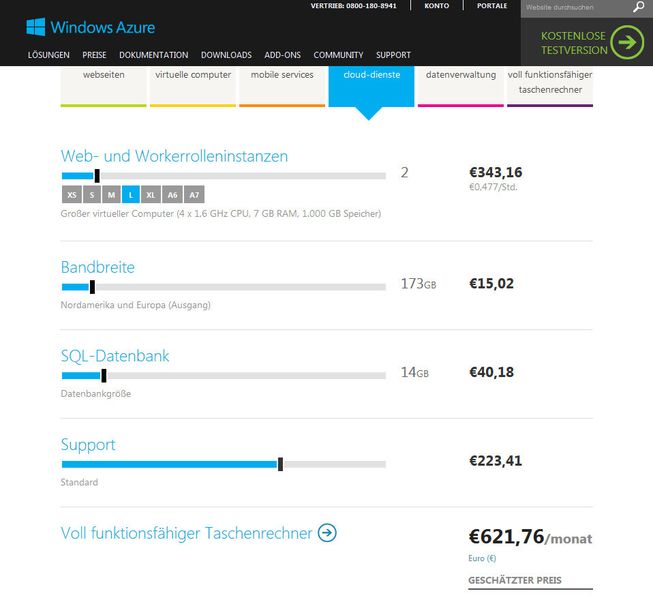Click the Web- und Workerrolleninstanzen heading
This screenshot has width=653, height=600.
[x=174, y=156]
